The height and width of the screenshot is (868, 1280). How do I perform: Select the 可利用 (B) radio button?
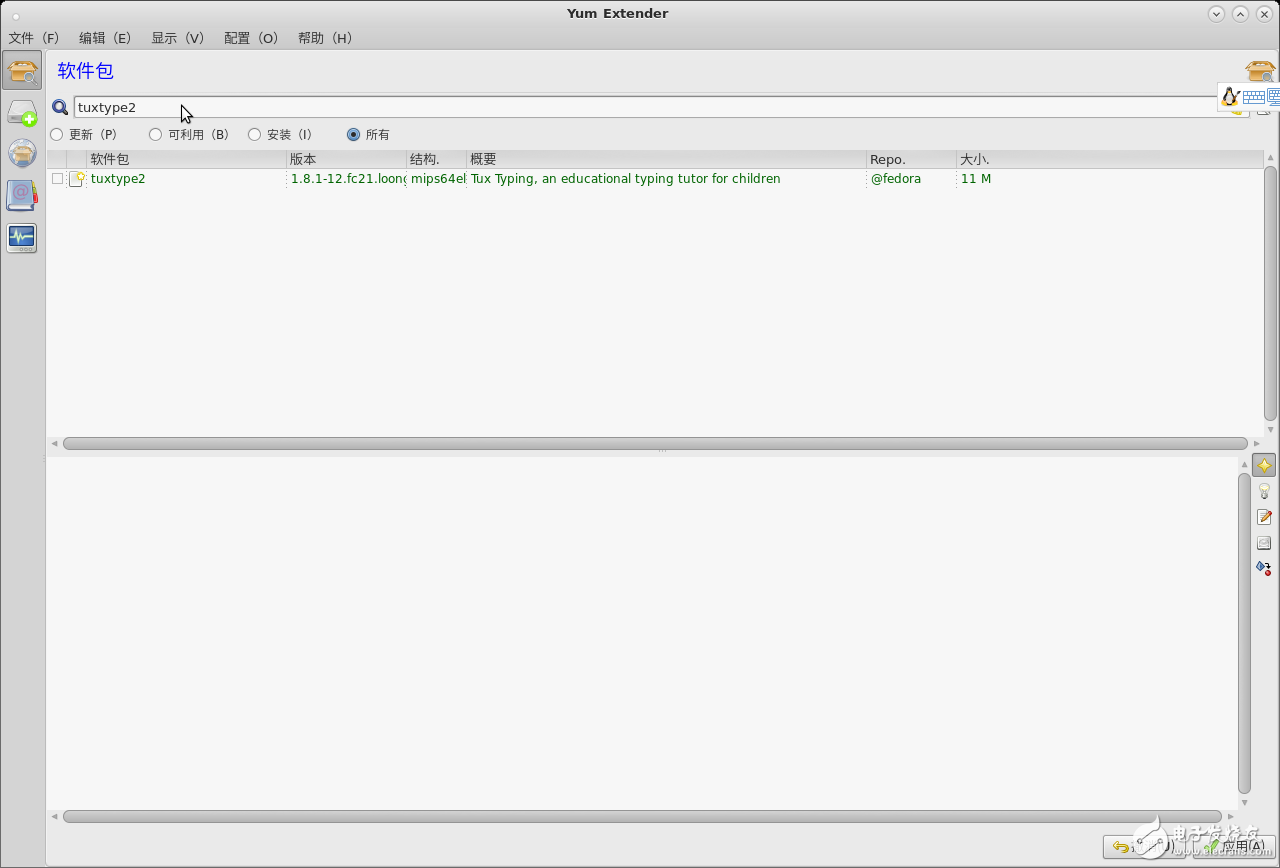156,134
